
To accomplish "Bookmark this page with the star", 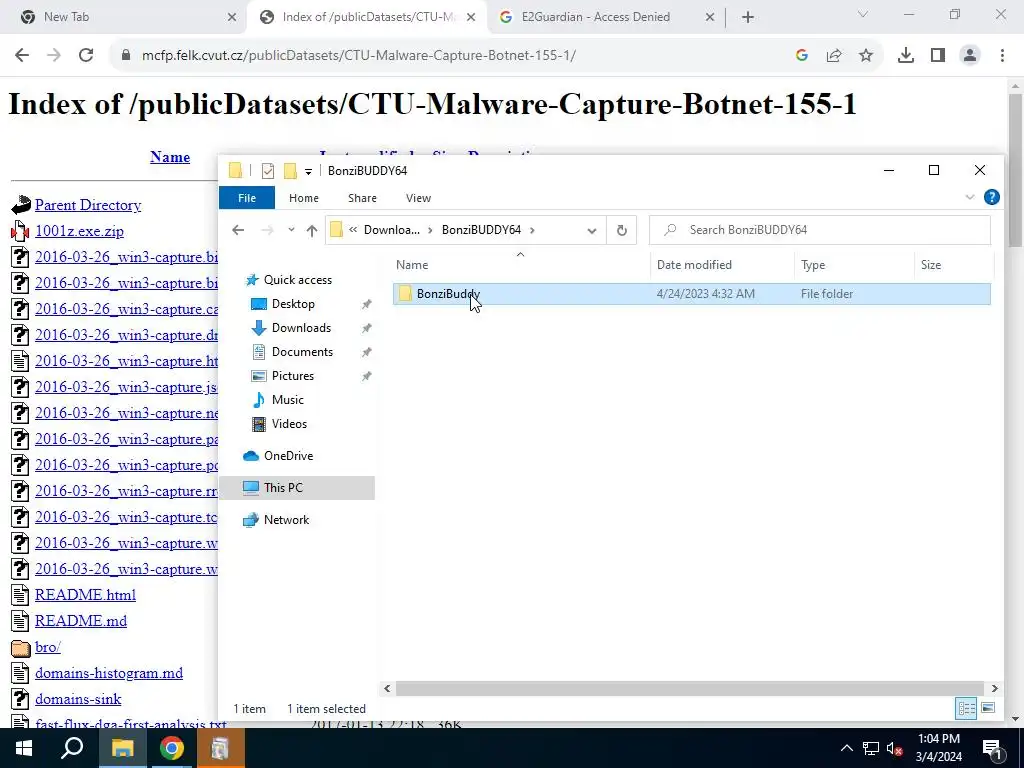I will point(866,56).
